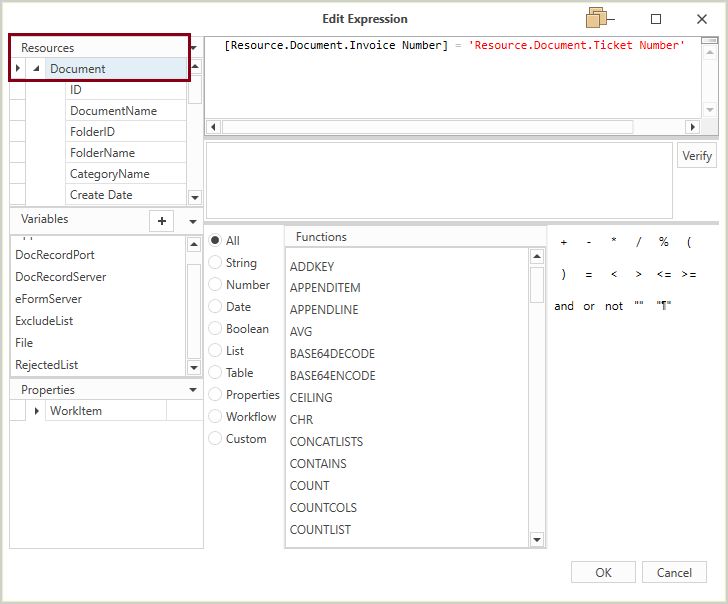Insert the percent modulo operator
The height and width of the screenshot is (604, 728).
coord(663,242)
